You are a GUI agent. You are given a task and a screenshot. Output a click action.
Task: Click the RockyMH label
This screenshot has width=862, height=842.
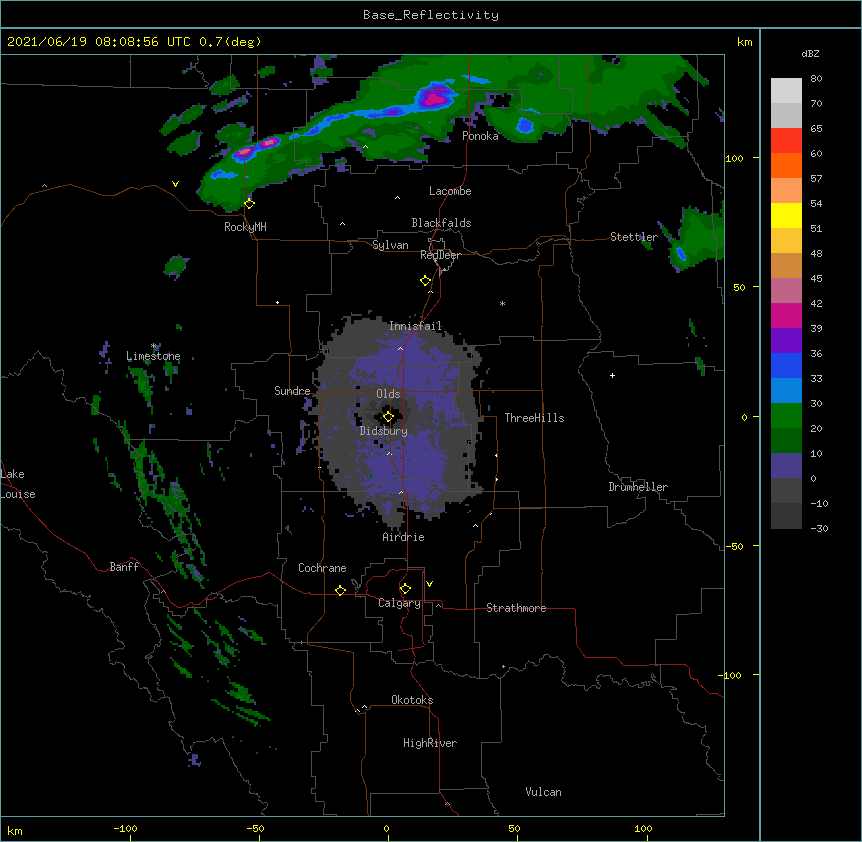tap(245, 227)
